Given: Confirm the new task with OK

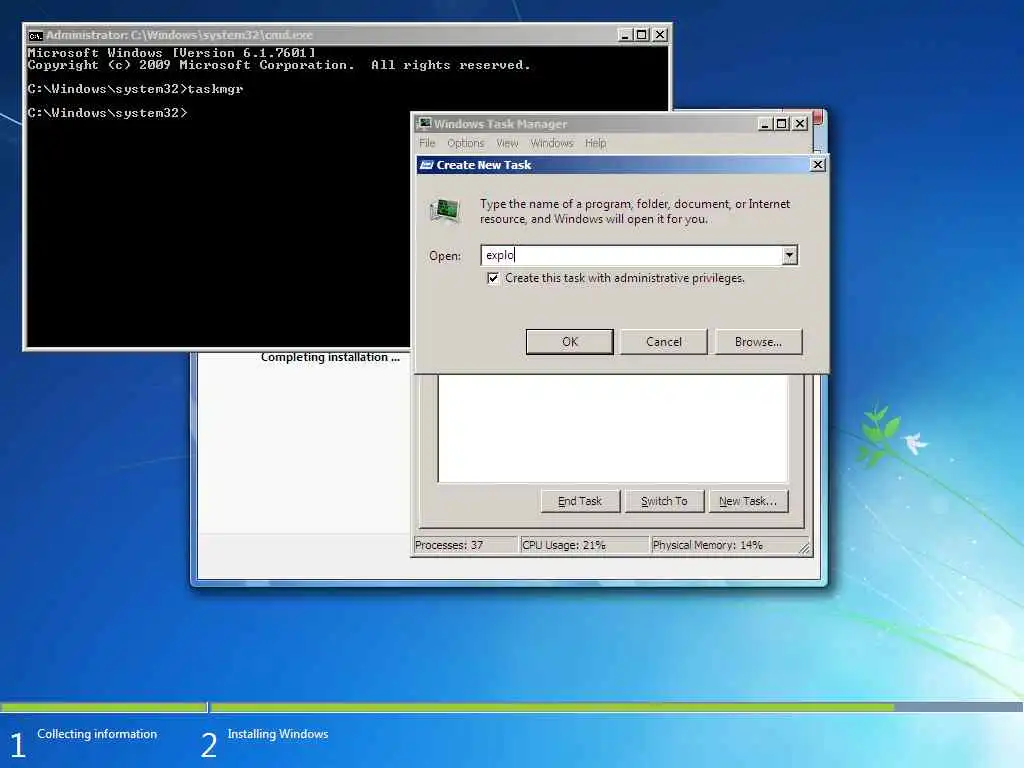Looking at the screenshot, I should (x=569, y=342).
